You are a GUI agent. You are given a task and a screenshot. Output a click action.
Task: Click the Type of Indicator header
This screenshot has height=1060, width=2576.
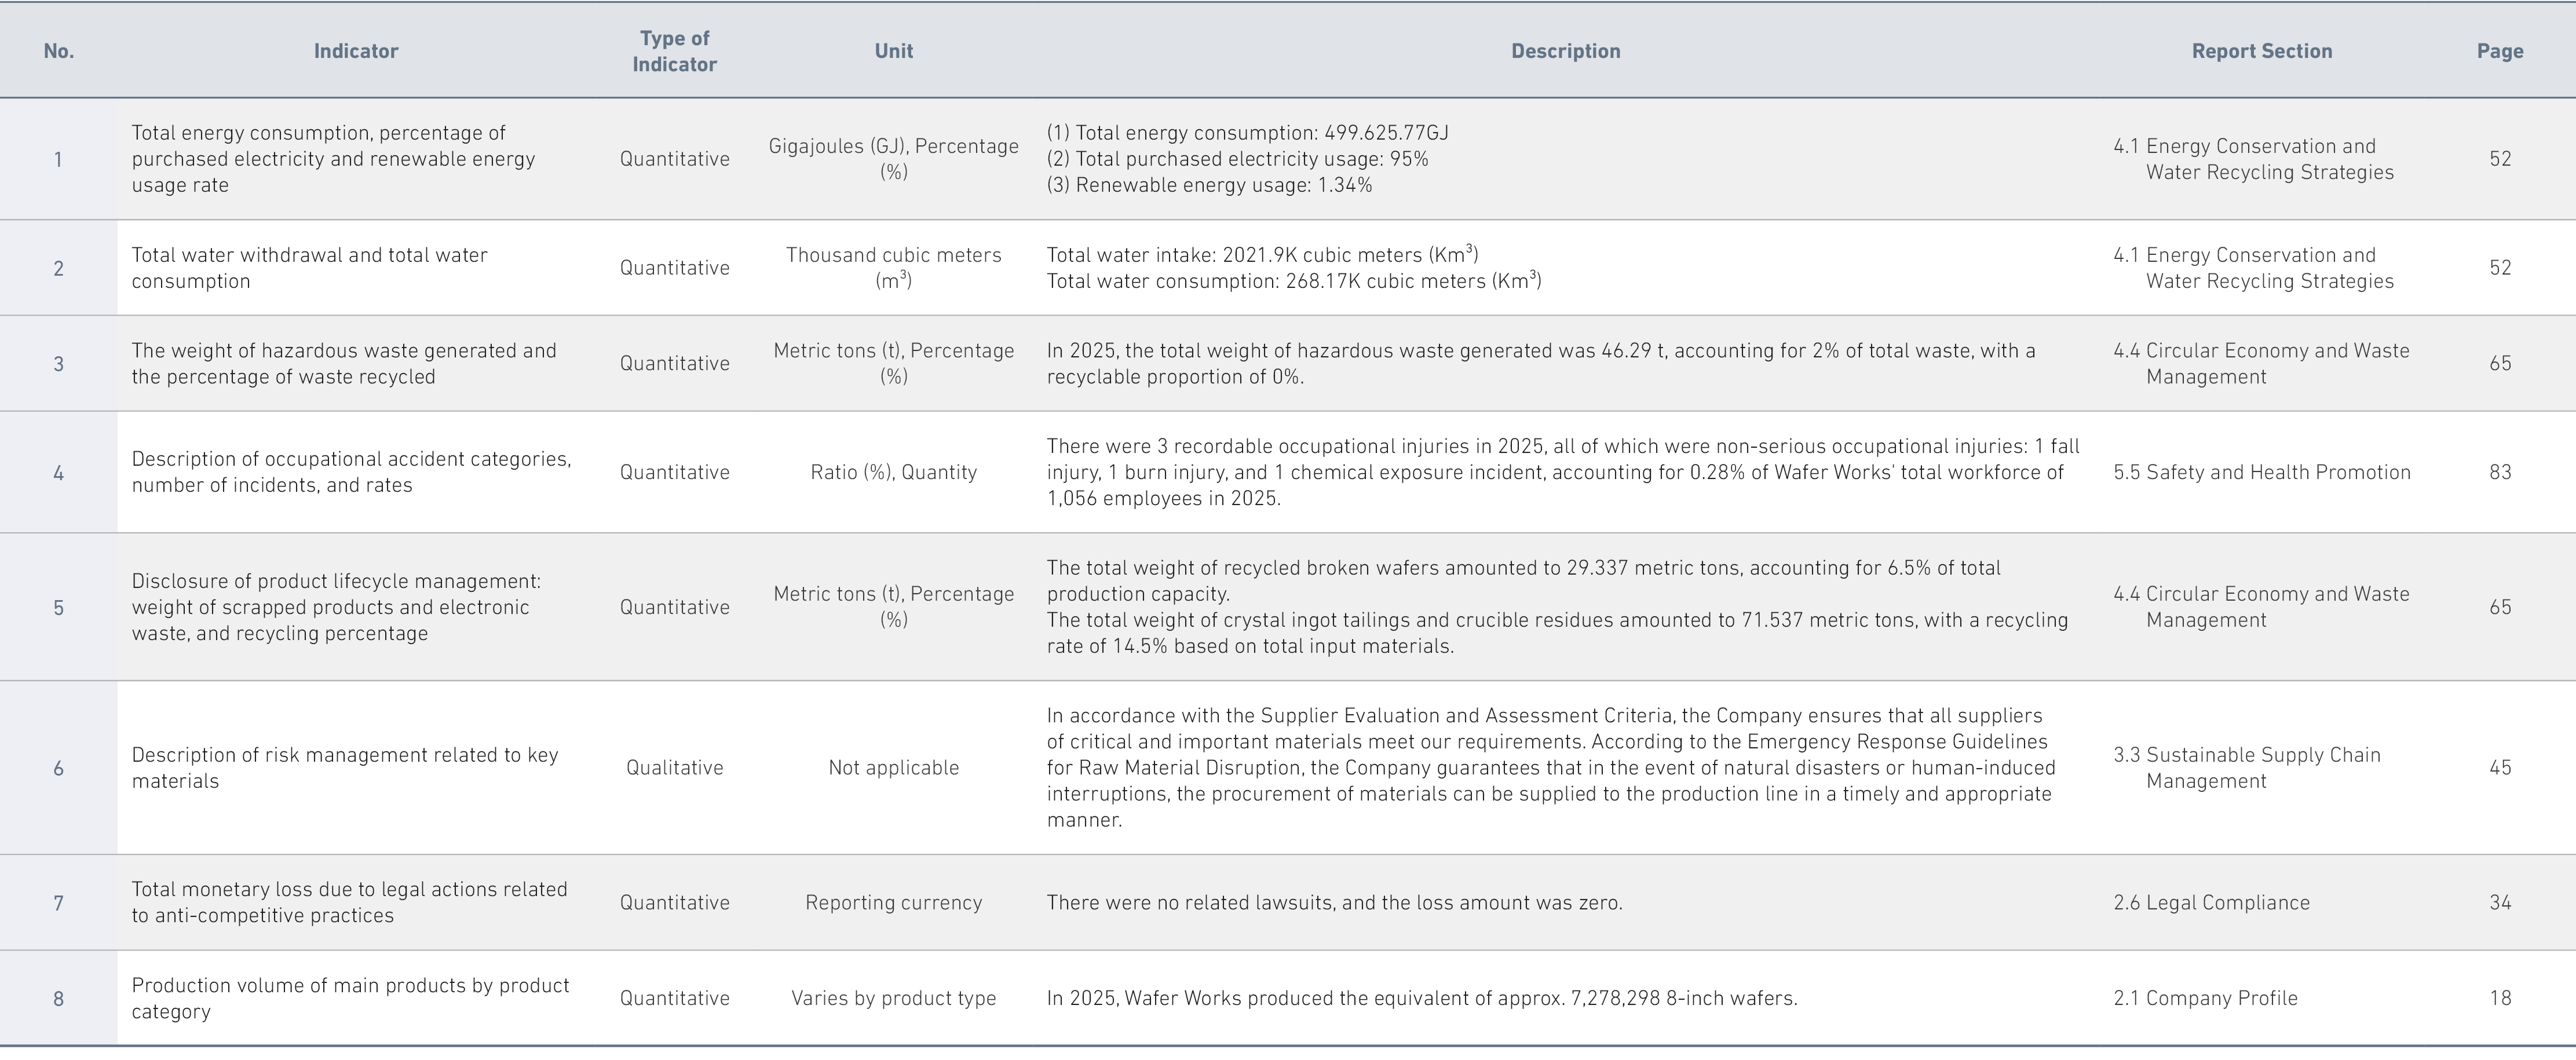tap(674, 51)
